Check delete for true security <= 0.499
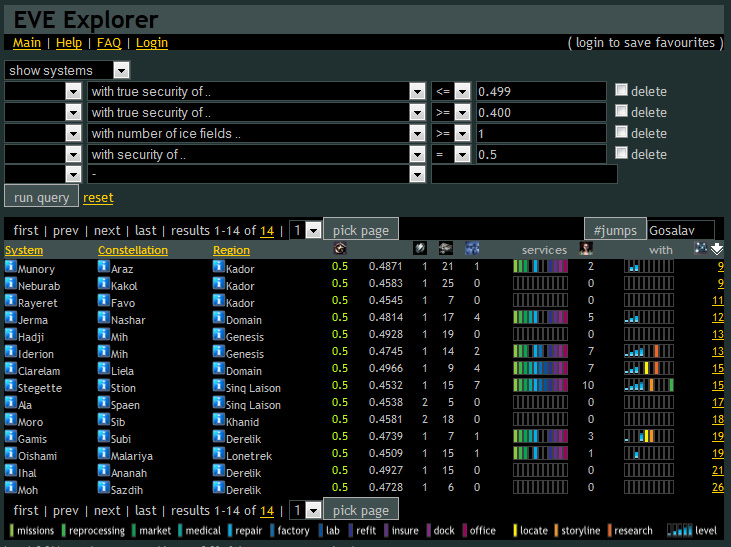The height and width of the screenshot is (547, 731). coord(621,90)
